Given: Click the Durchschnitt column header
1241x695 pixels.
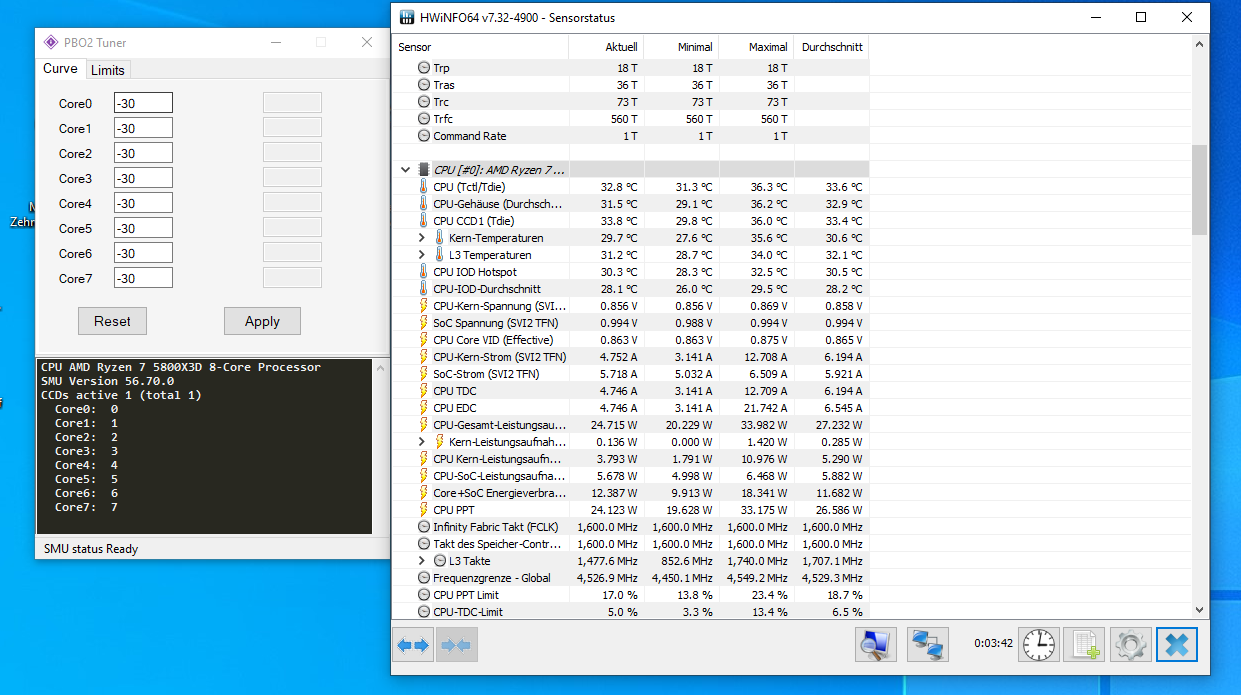Looking at the screenshot, I should (x=831, y=47).
